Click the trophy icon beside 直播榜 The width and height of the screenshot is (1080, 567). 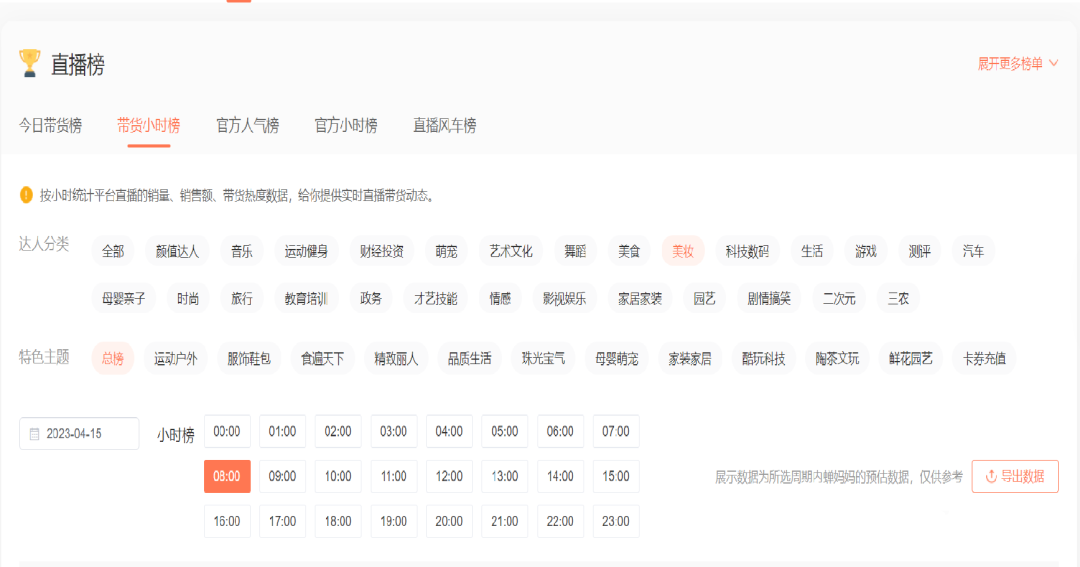tap(29, 64)
